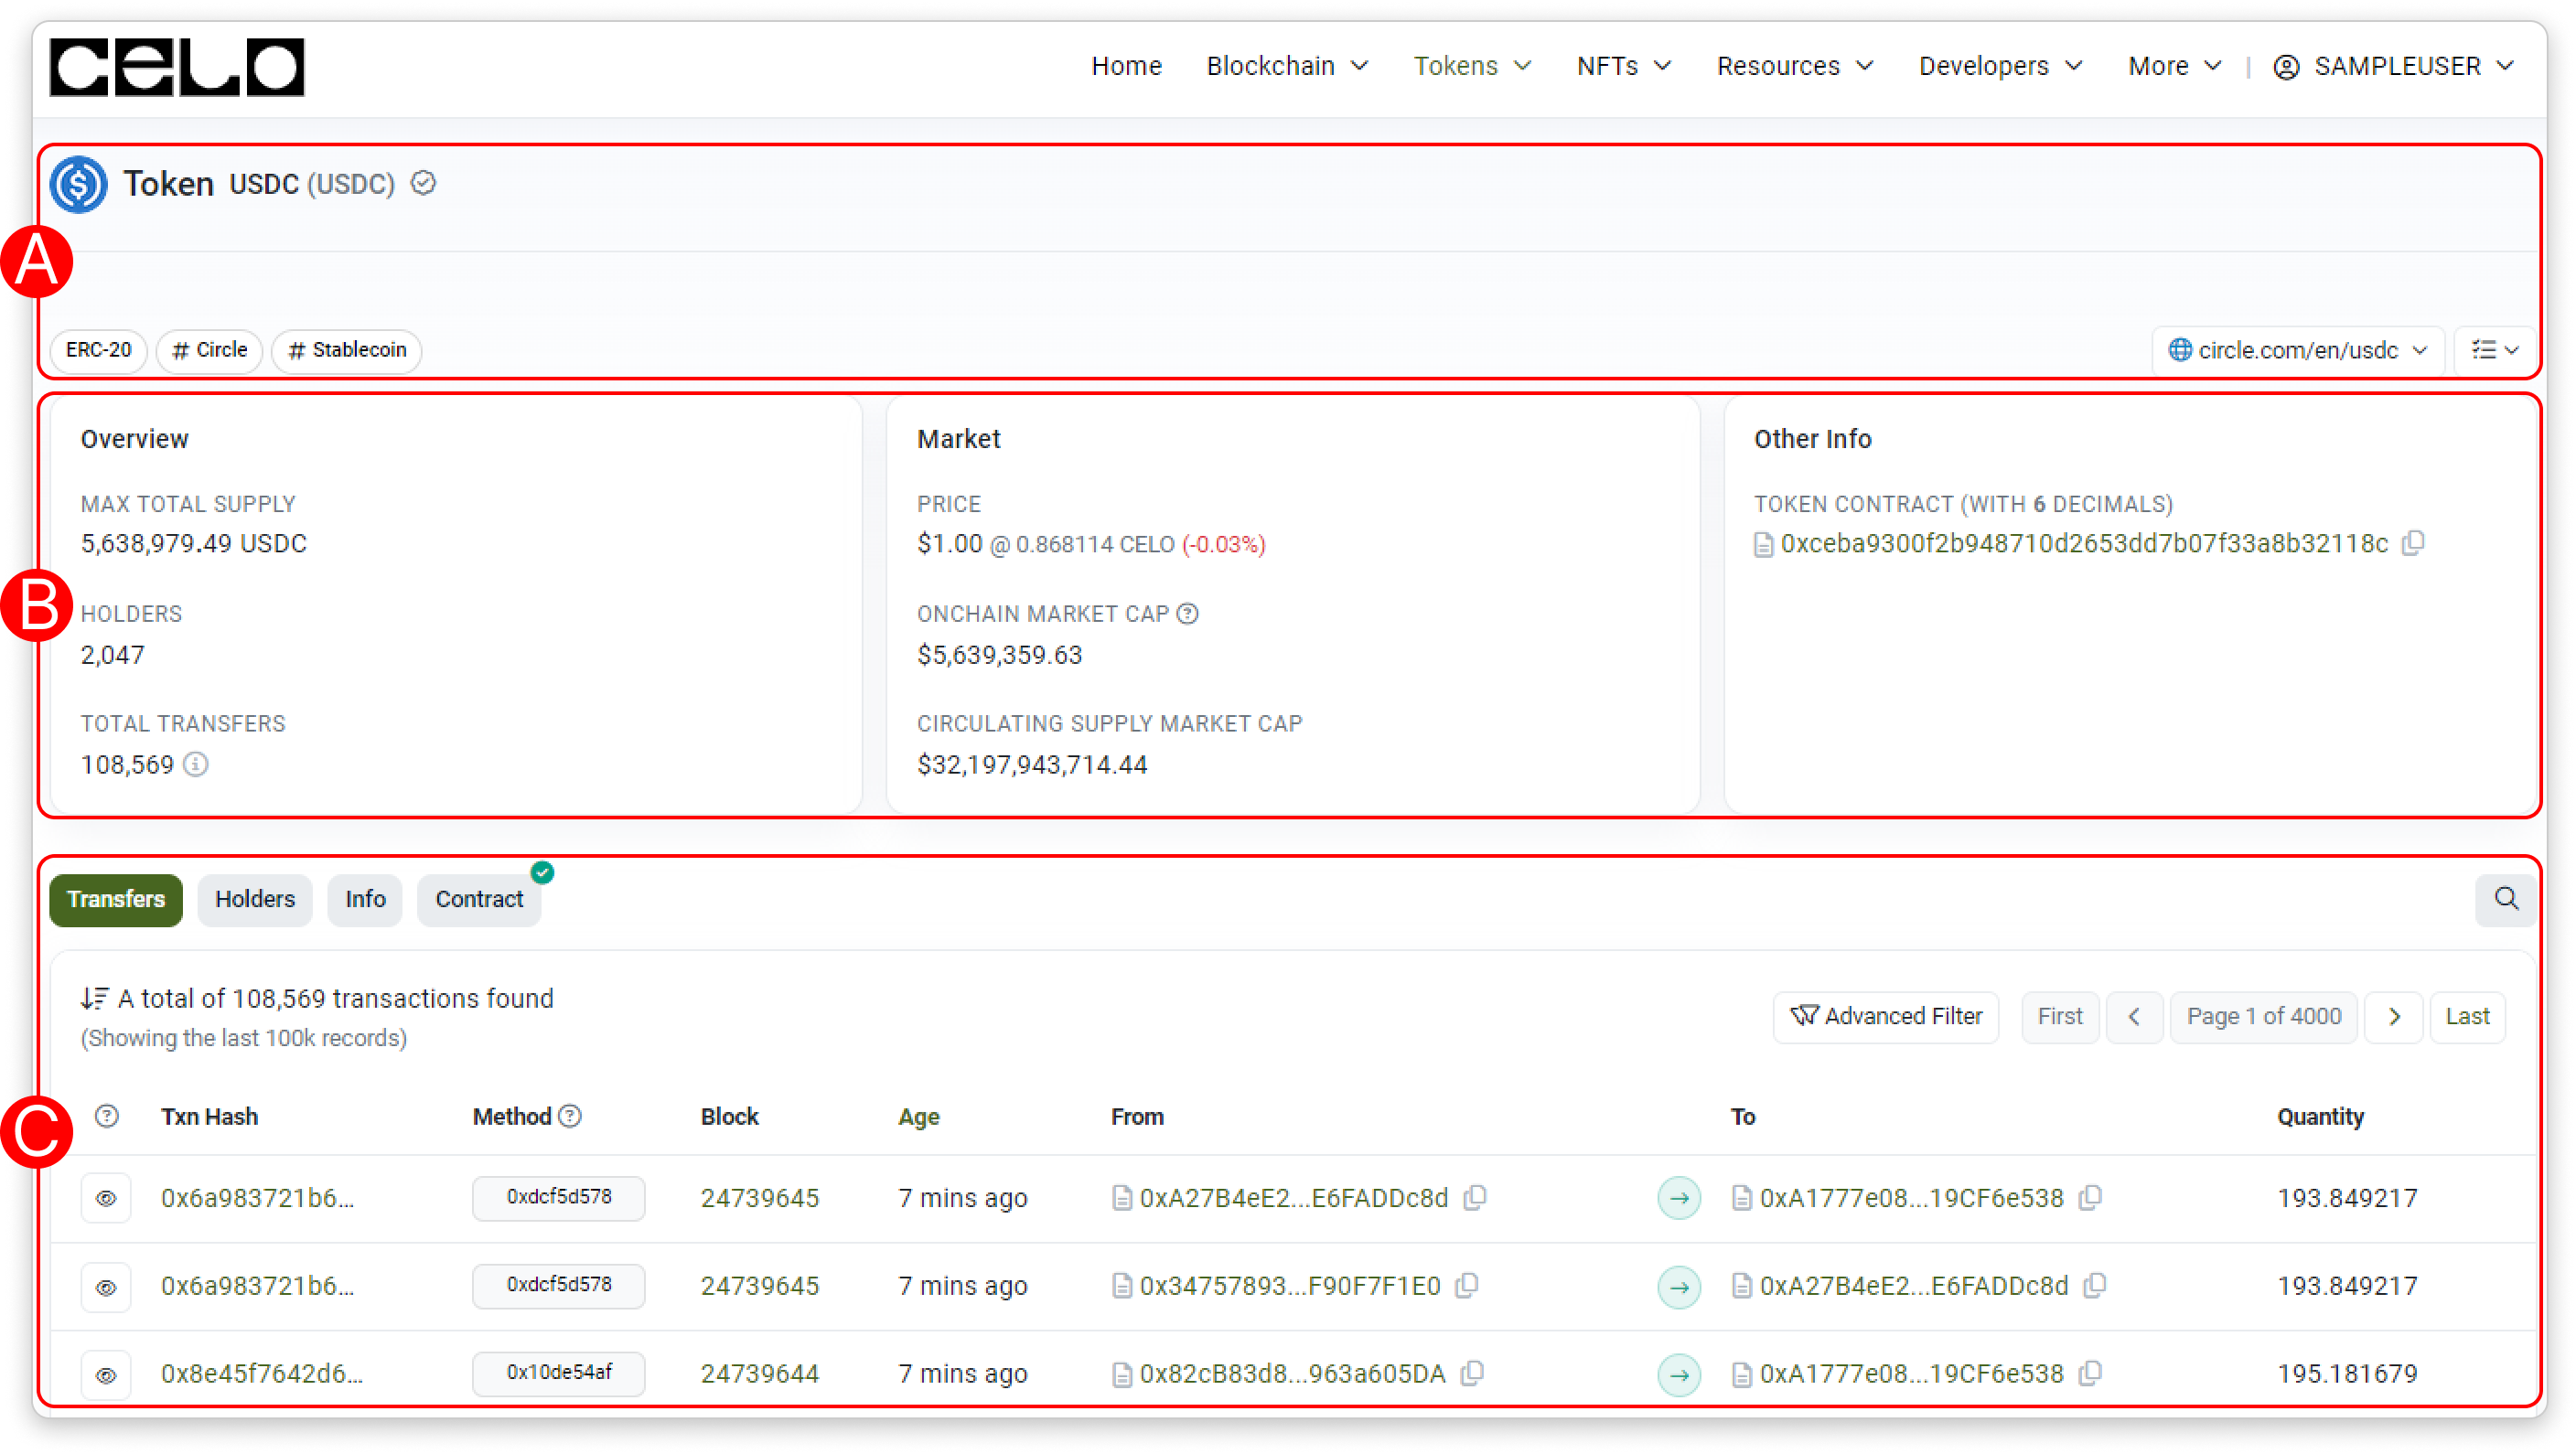
Task: Click the Onchain Market Cap help icon
Action: point(1187,614)
